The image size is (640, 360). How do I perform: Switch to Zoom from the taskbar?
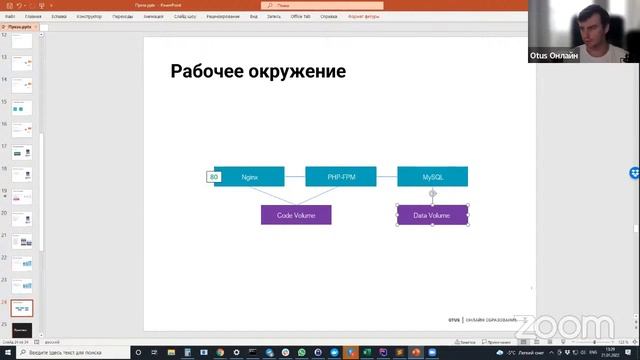(x=432, y=353)
